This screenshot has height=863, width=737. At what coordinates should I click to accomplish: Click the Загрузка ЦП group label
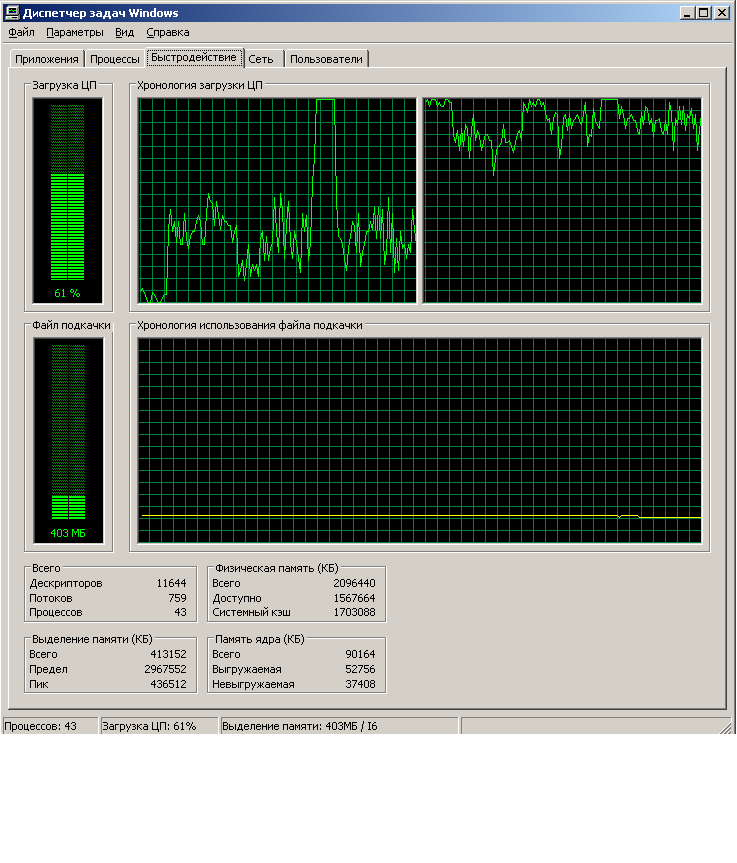coord(64,85)
